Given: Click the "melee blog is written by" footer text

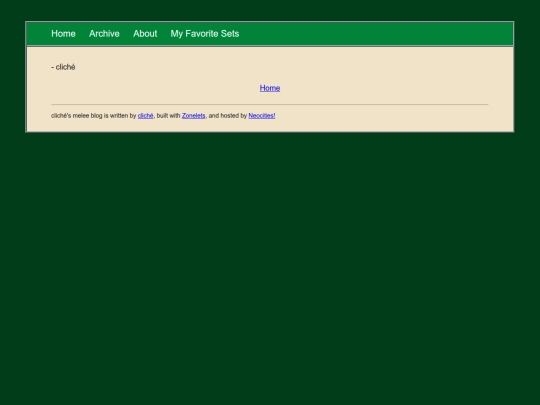Looking at the screenshot, I should click(104, 116).
